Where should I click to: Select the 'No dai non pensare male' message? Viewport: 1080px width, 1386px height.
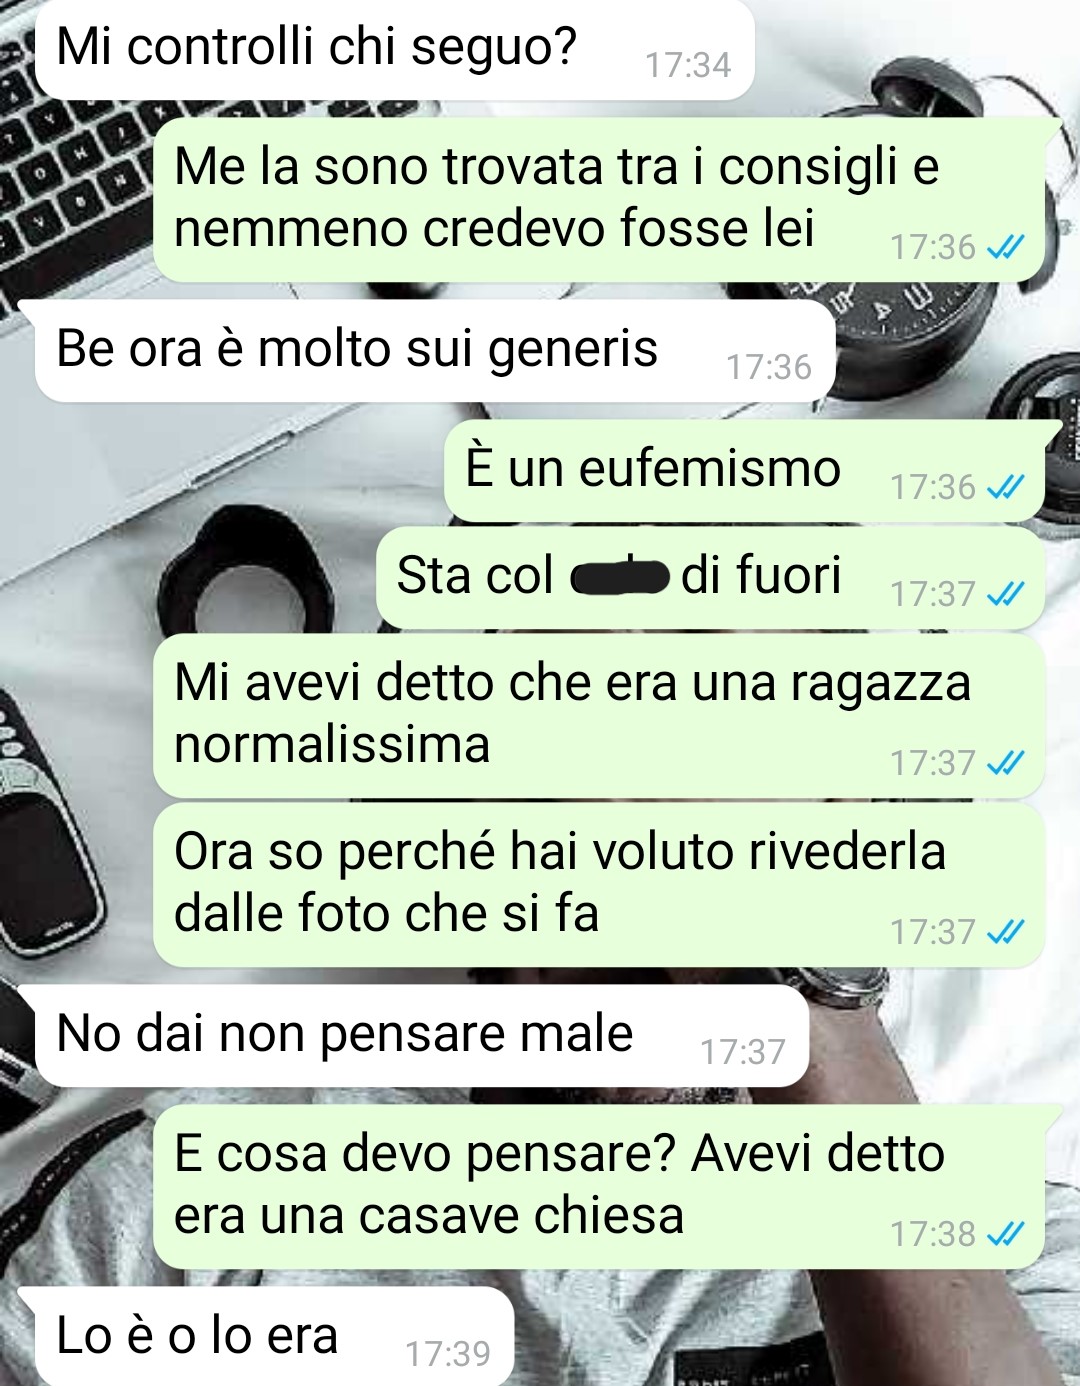422,1036
